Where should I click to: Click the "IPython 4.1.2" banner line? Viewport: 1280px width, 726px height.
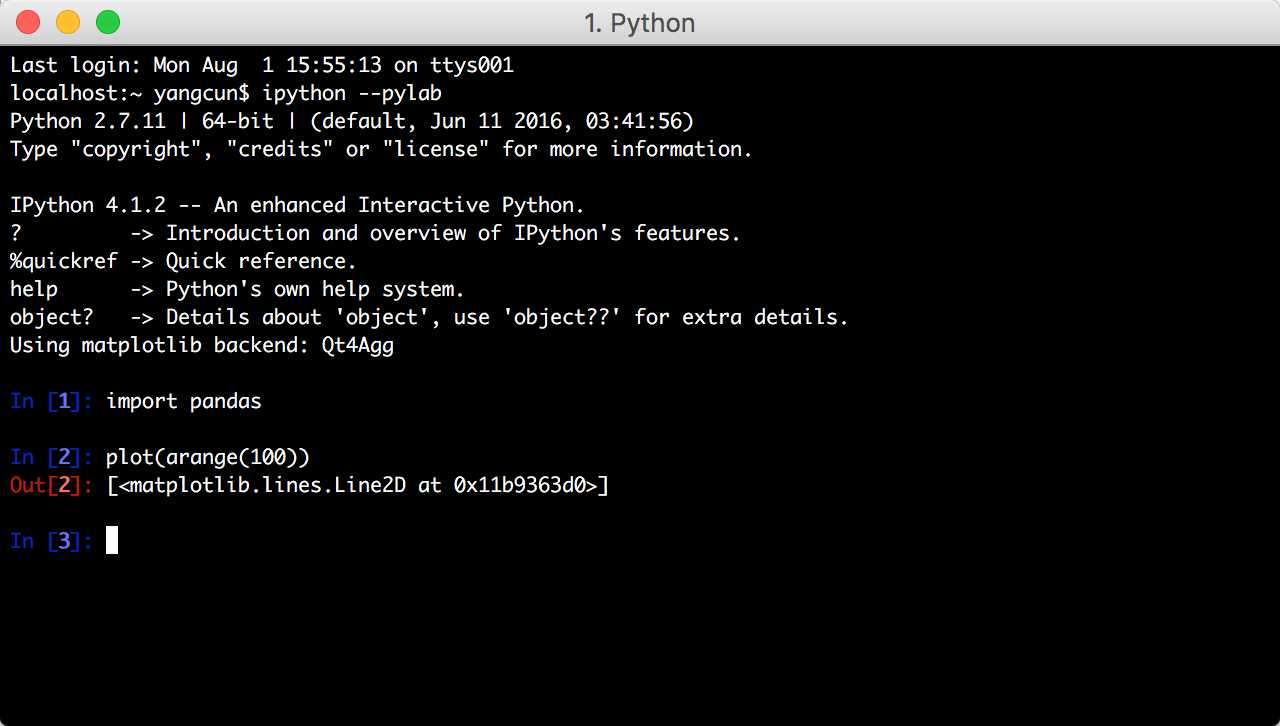[297, 205]
